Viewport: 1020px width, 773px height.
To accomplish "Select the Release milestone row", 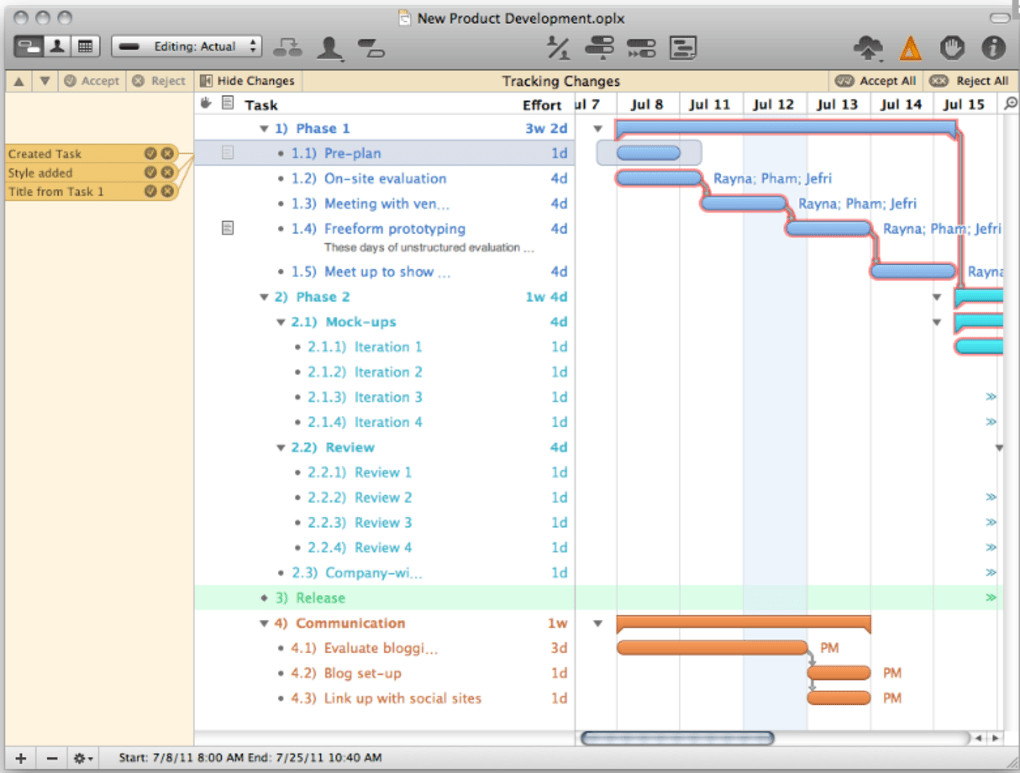I will point(384,598).
